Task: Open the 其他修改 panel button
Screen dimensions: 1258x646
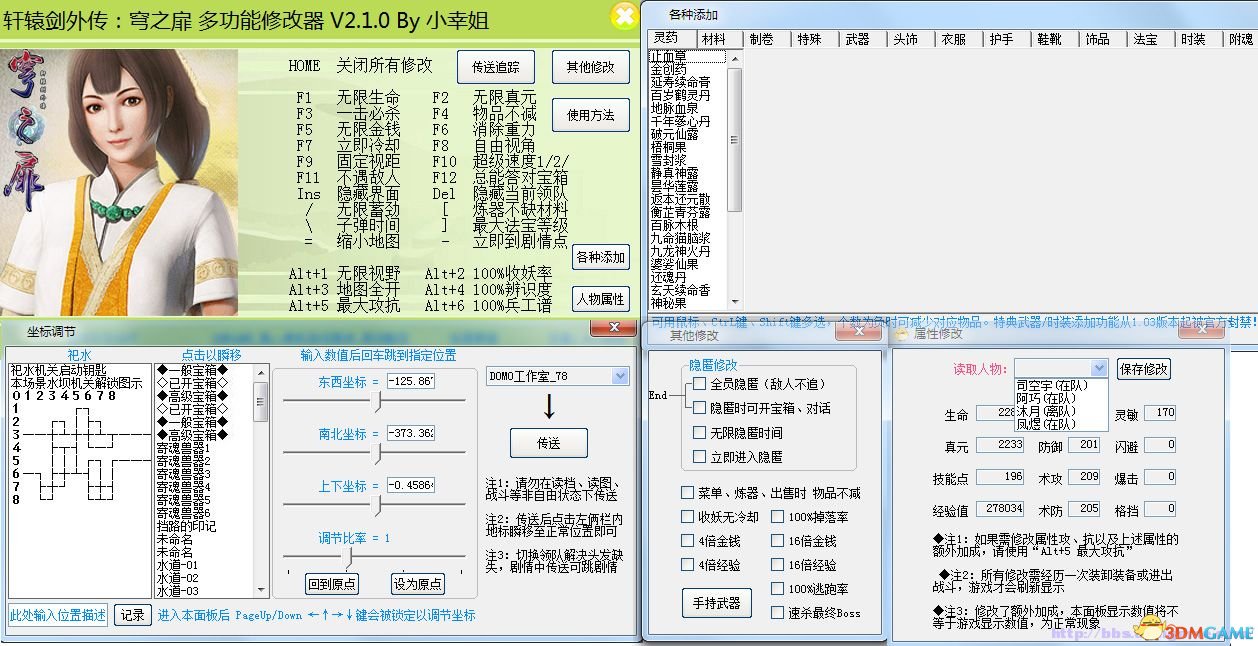Action: click(591, 67)
